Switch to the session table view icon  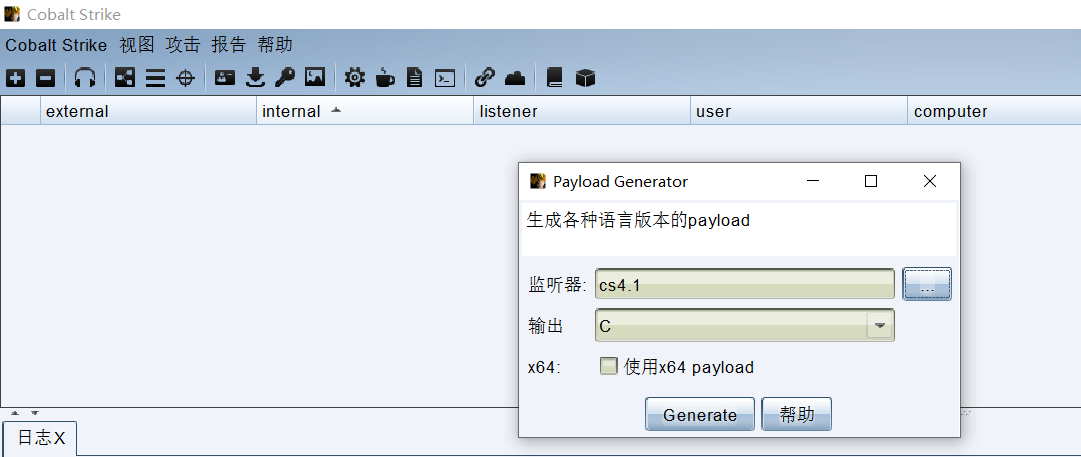155,78
